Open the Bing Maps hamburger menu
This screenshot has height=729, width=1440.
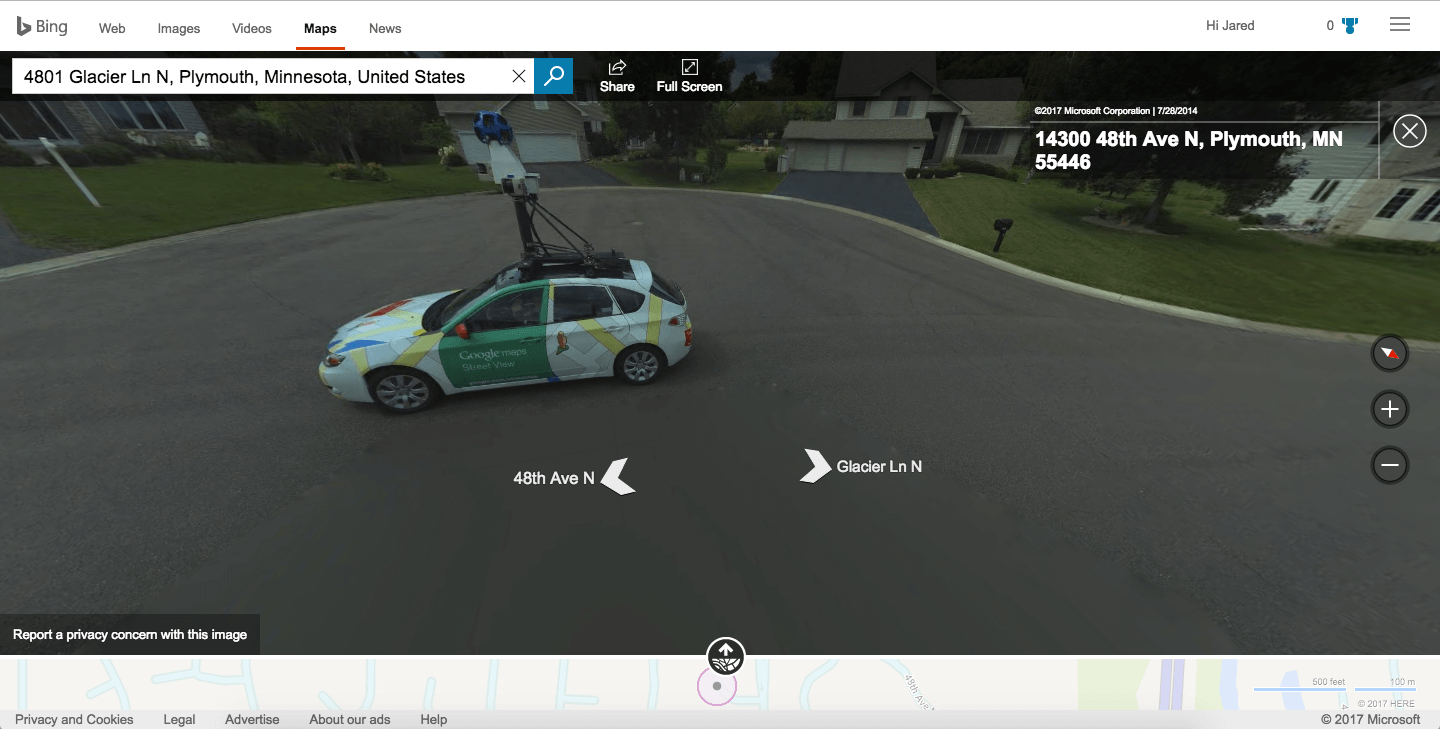(1399, 24)
